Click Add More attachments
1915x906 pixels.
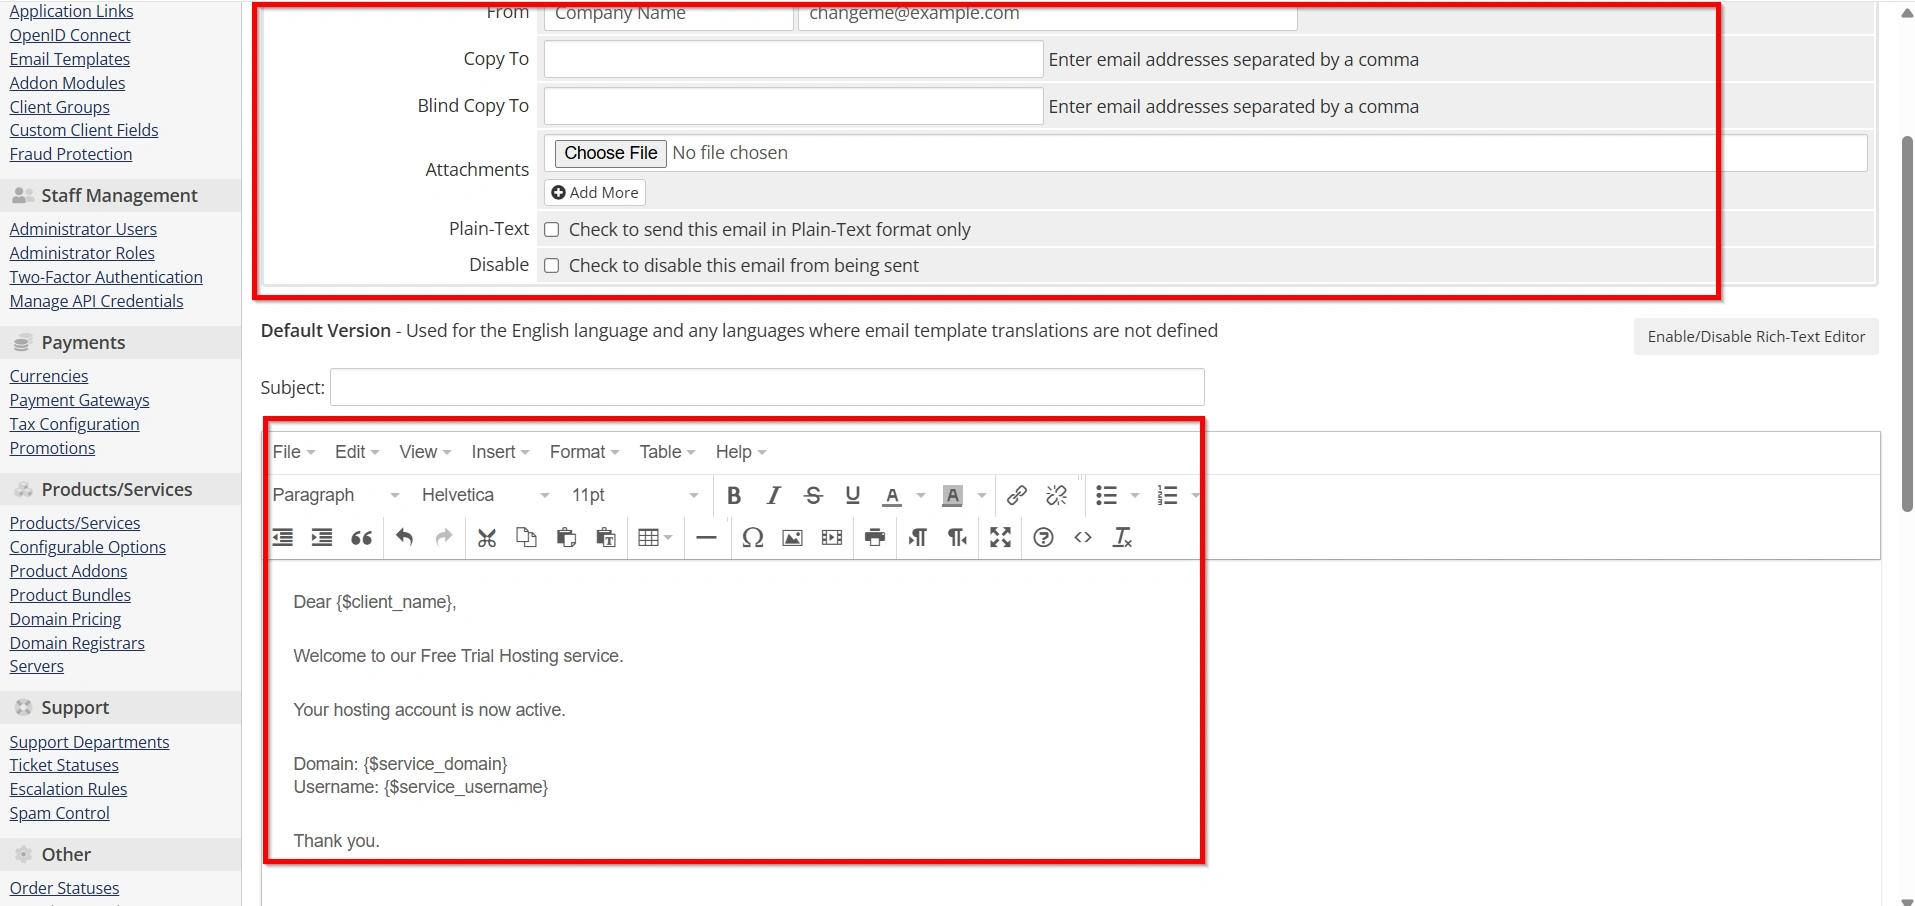click(595, 192)
